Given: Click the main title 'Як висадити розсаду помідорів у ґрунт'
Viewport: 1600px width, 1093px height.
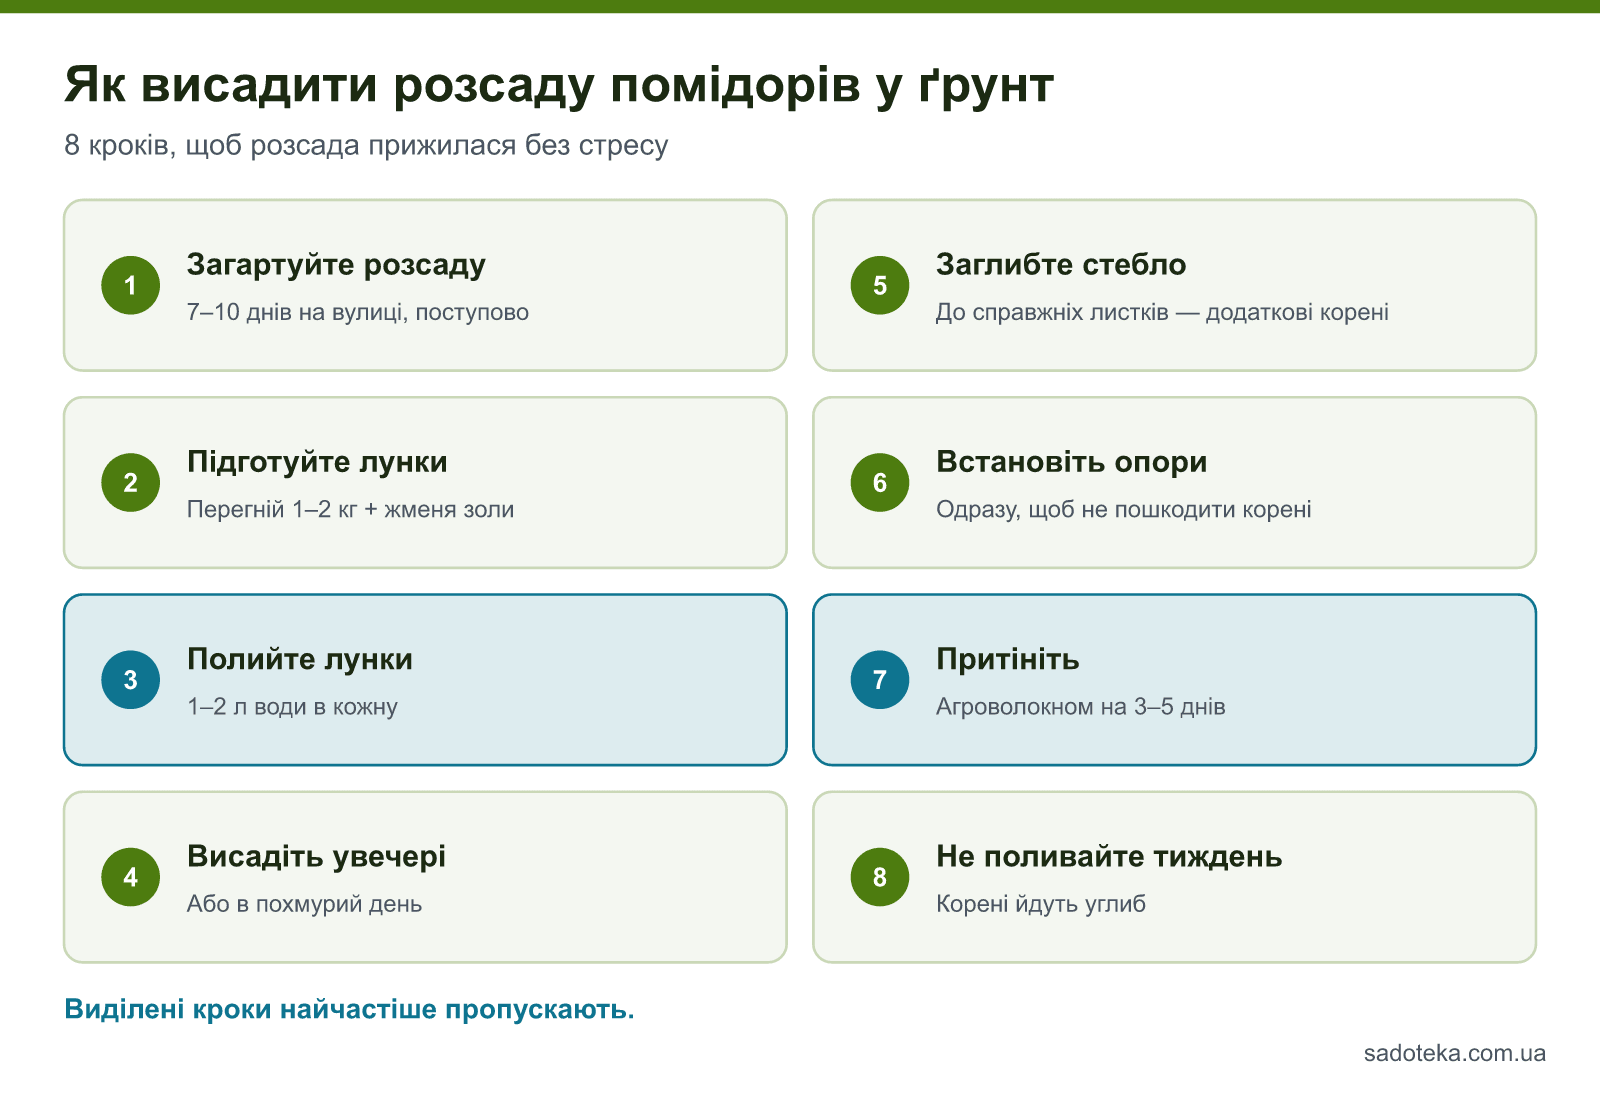Looking at the screenshot, I should click(x=559, y=84).
